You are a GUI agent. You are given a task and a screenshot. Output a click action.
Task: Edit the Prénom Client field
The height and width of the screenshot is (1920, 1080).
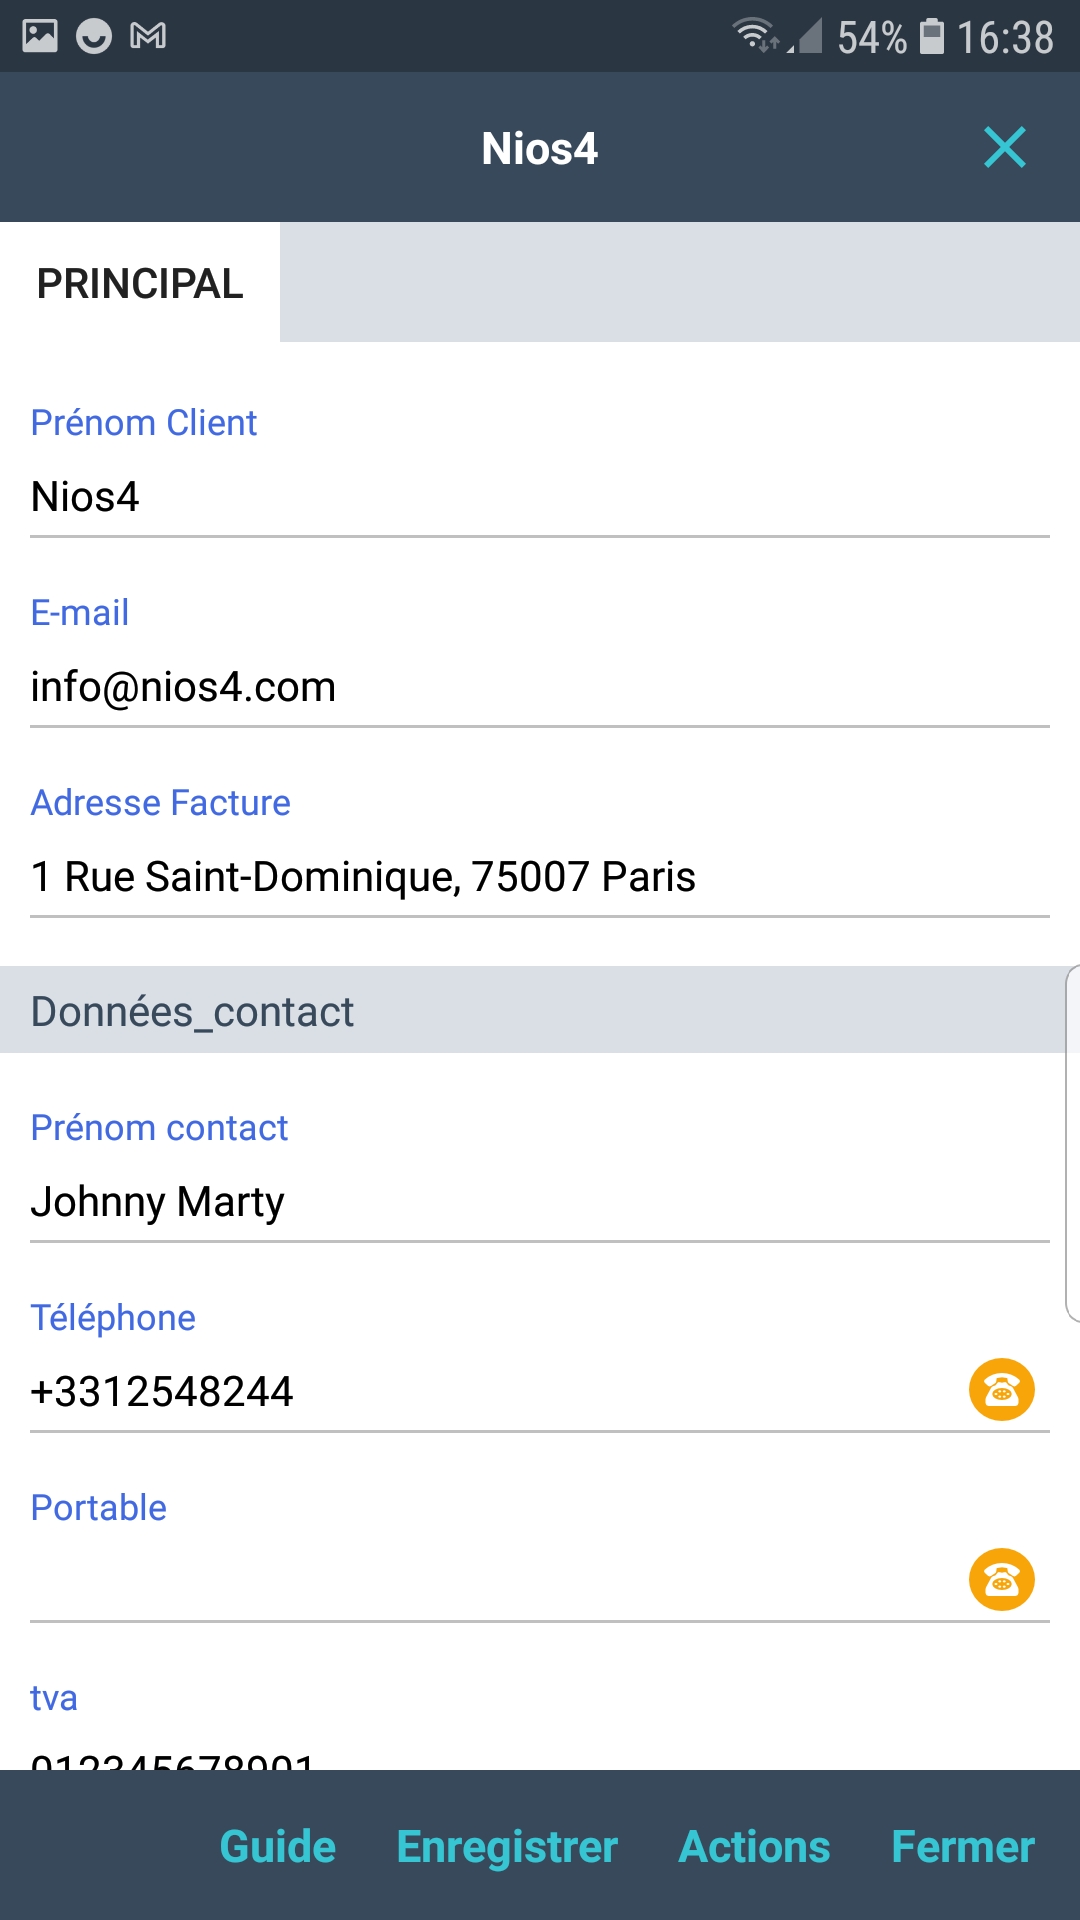[x=540, y=497]
